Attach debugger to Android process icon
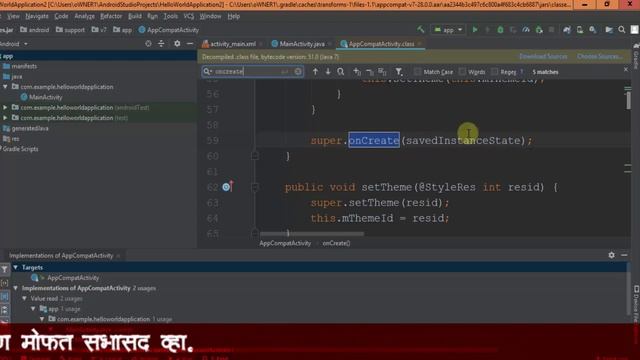 tap(539, 29)
